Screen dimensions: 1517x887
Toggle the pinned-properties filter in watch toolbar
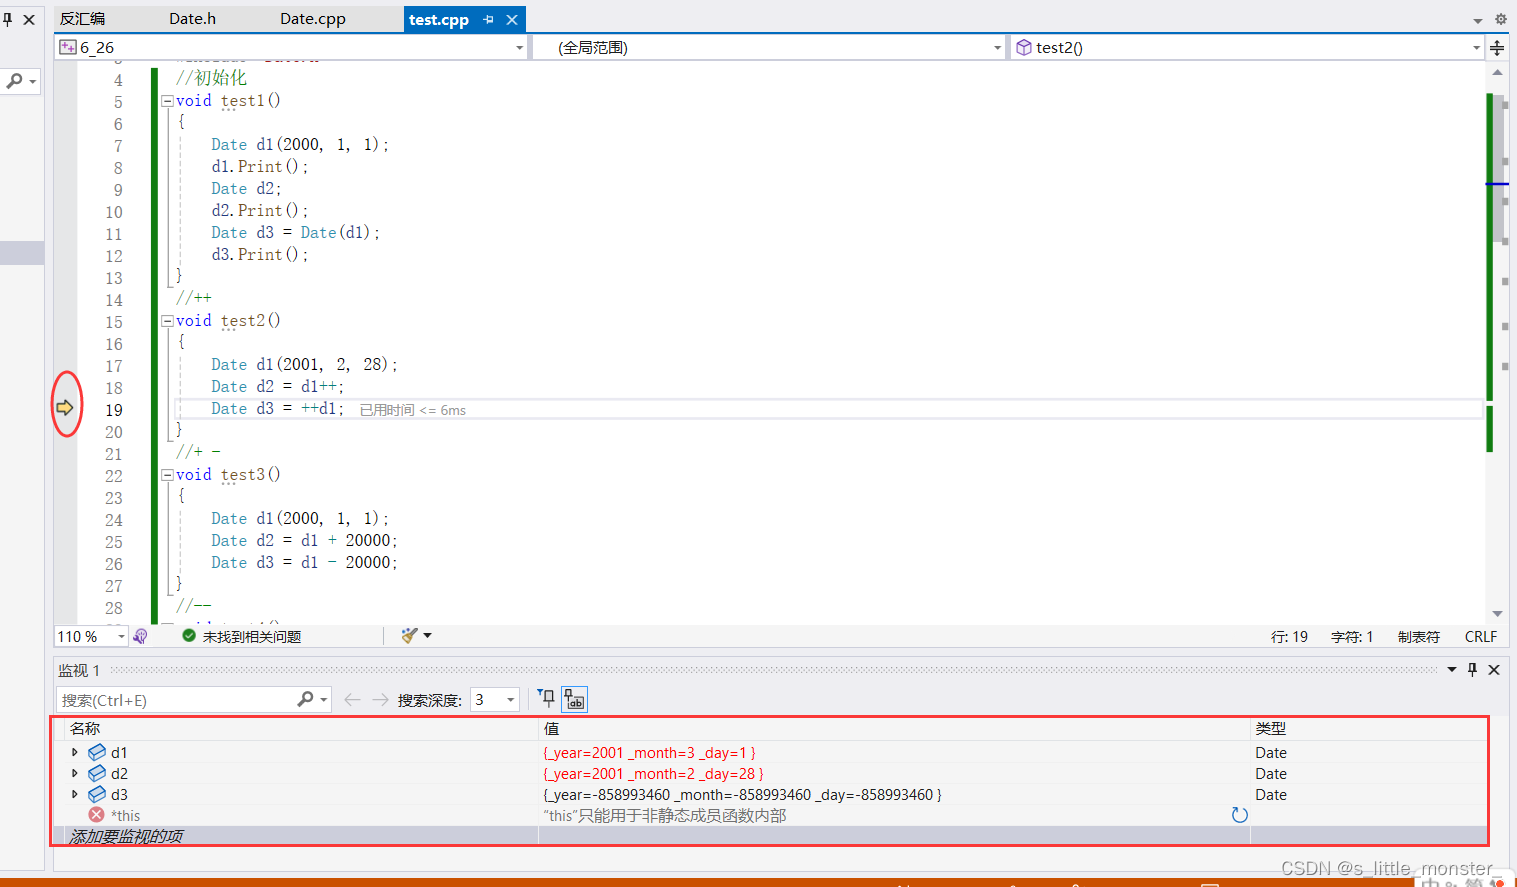546,699
